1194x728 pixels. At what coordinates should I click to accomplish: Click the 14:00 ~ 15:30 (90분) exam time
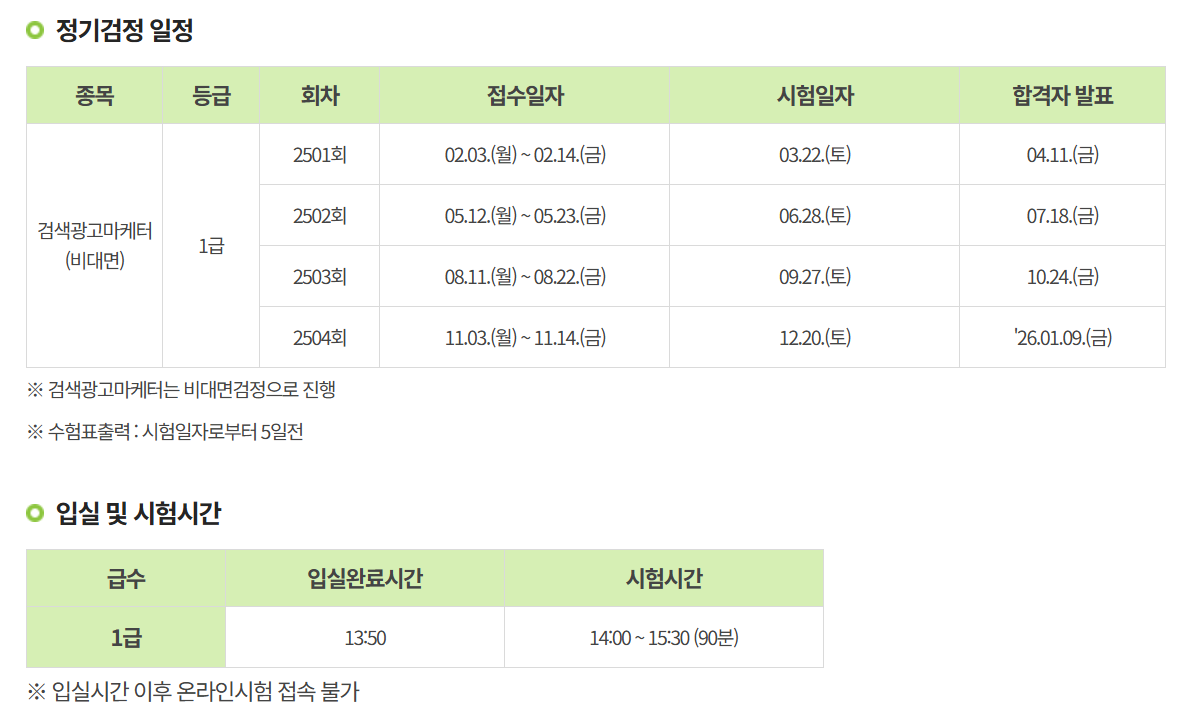[x=664, y=638]
